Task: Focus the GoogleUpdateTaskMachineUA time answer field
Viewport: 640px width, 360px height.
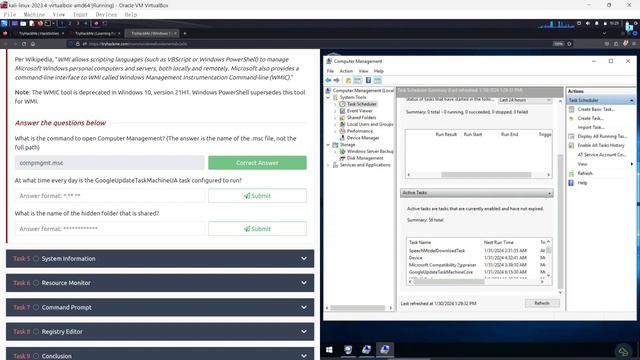Action: [109, 196]
